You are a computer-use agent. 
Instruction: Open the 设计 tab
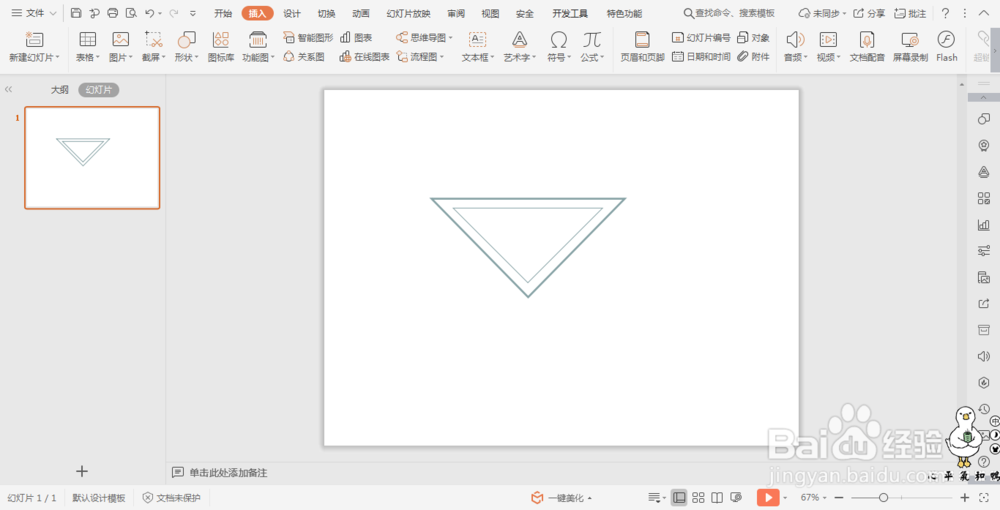coord(292,13)
